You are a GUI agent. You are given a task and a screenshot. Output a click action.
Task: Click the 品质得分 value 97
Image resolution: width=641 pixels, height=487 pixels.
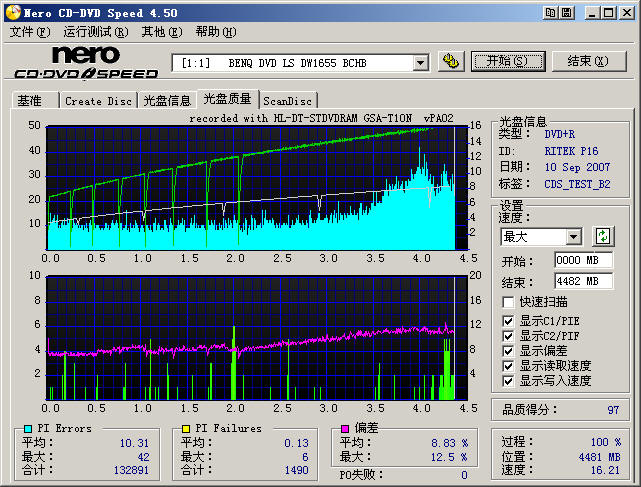(x=613, y=410)
